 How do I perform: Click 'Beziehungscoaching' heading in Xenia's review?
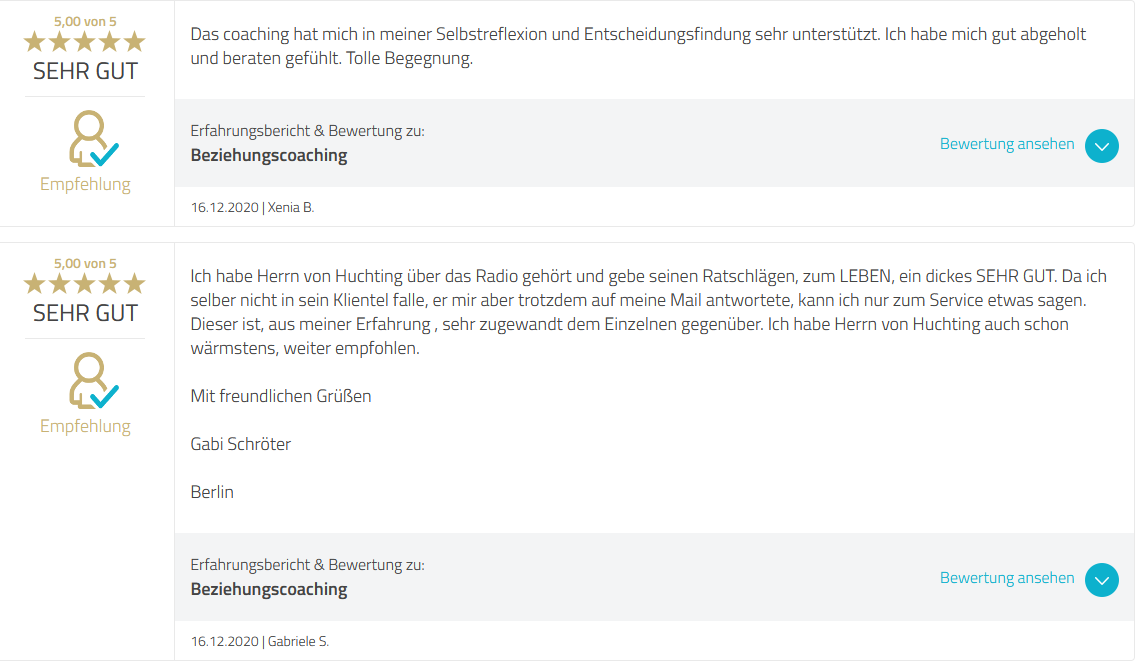[x=269, y=156]
